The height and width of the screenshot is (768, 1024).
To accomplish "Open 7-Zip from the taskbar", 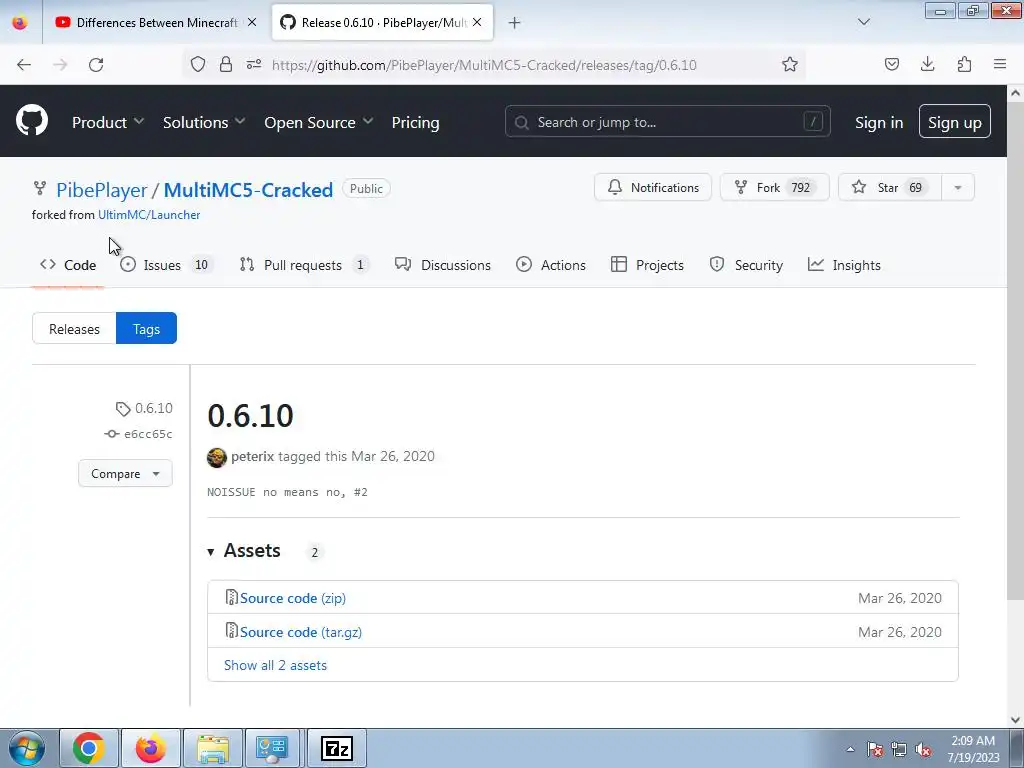I will coord(337,748).
